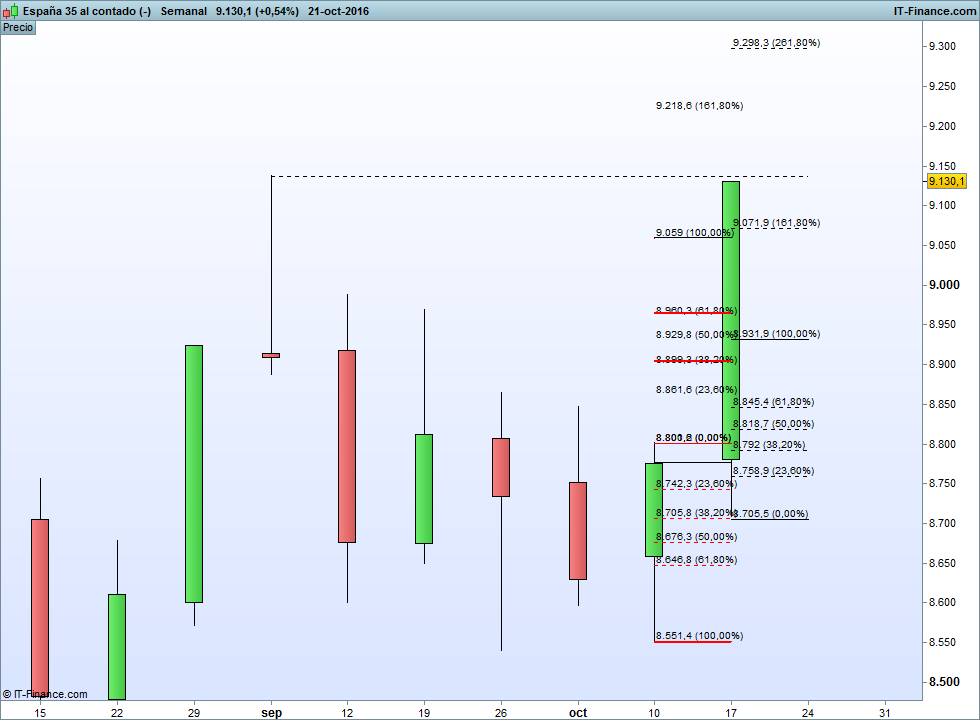Screen dimensions: 980x720
Task: Click the sep label on time axis
Action: click(x=271, y=712)
